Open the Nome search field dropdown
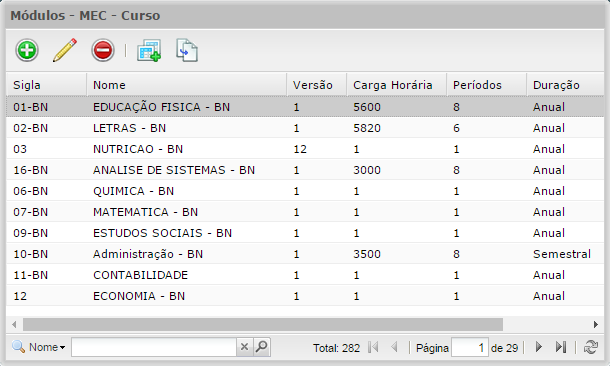 coord(38,347)
